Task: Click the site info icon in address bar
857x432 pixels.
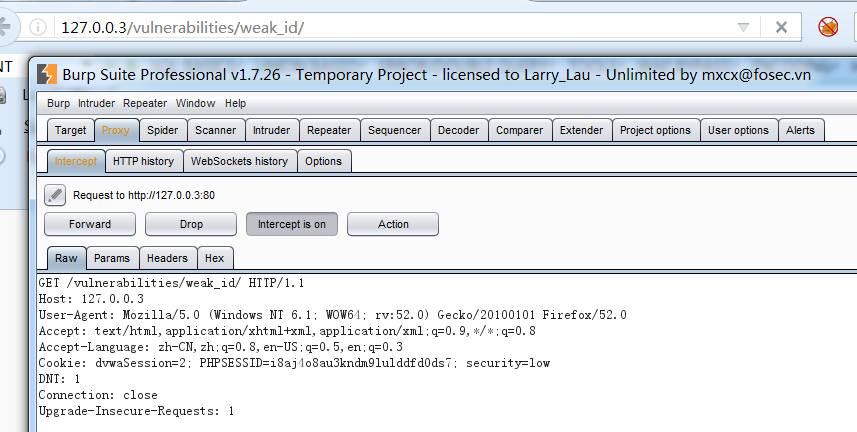Action: (x=38, y=27)
